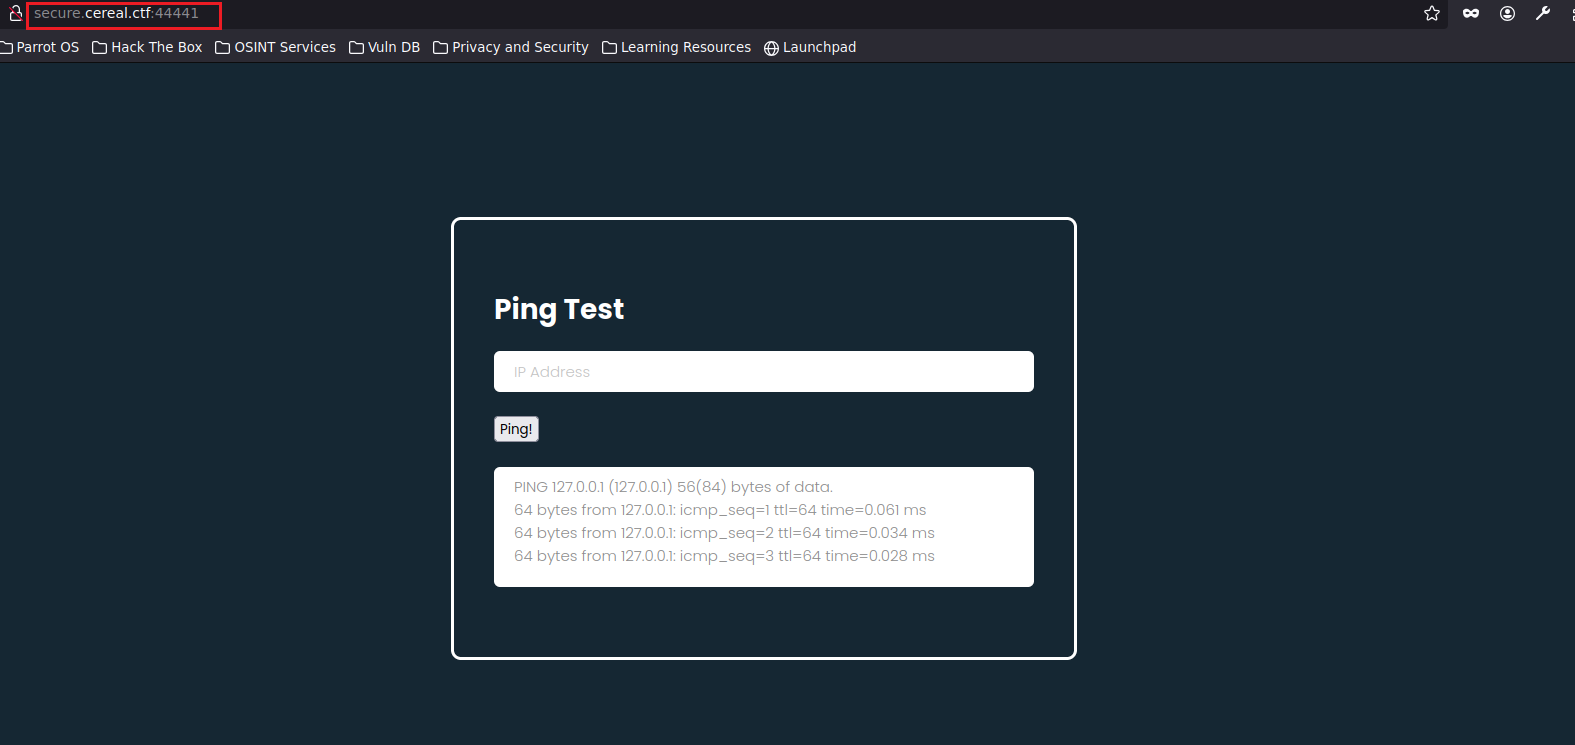Expand the Vuln DB bookmarks folder

click(x=385, y=47)
